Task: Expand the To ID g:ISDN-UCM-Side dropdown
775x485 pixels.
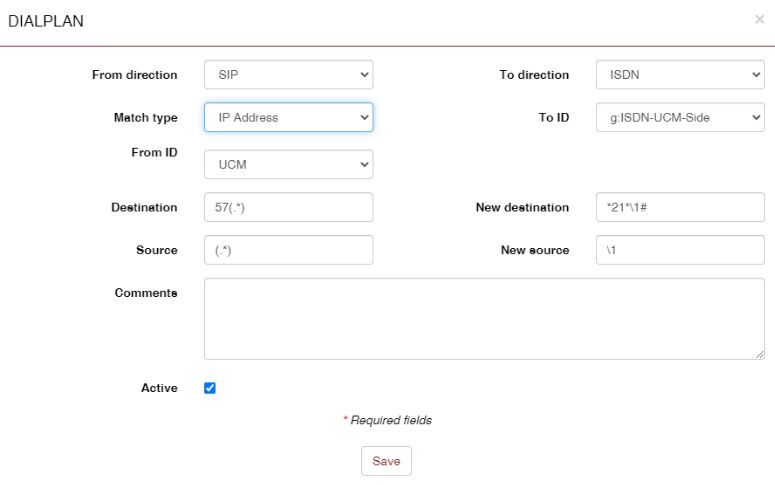Action: [679, 117]
